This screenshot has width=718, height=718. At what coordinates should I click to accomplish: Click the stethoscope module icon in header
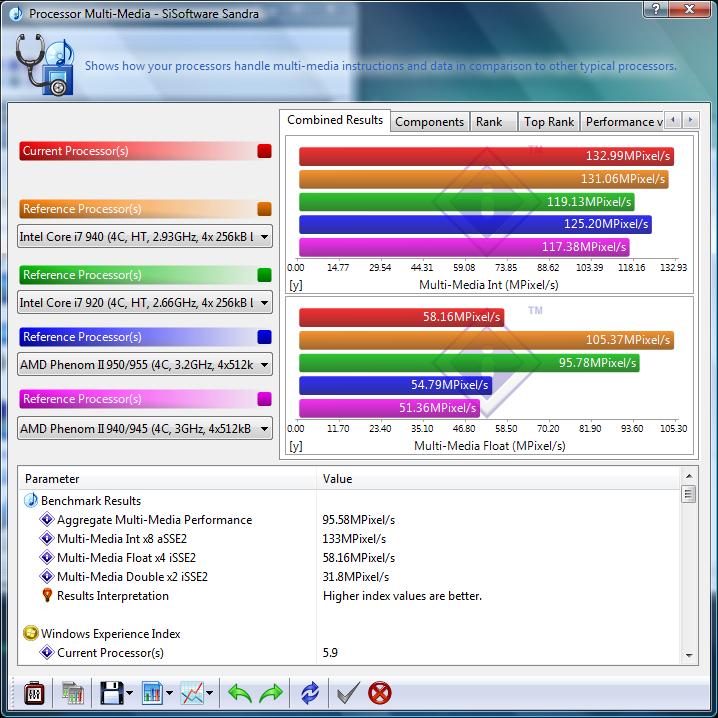pos(44,65)
